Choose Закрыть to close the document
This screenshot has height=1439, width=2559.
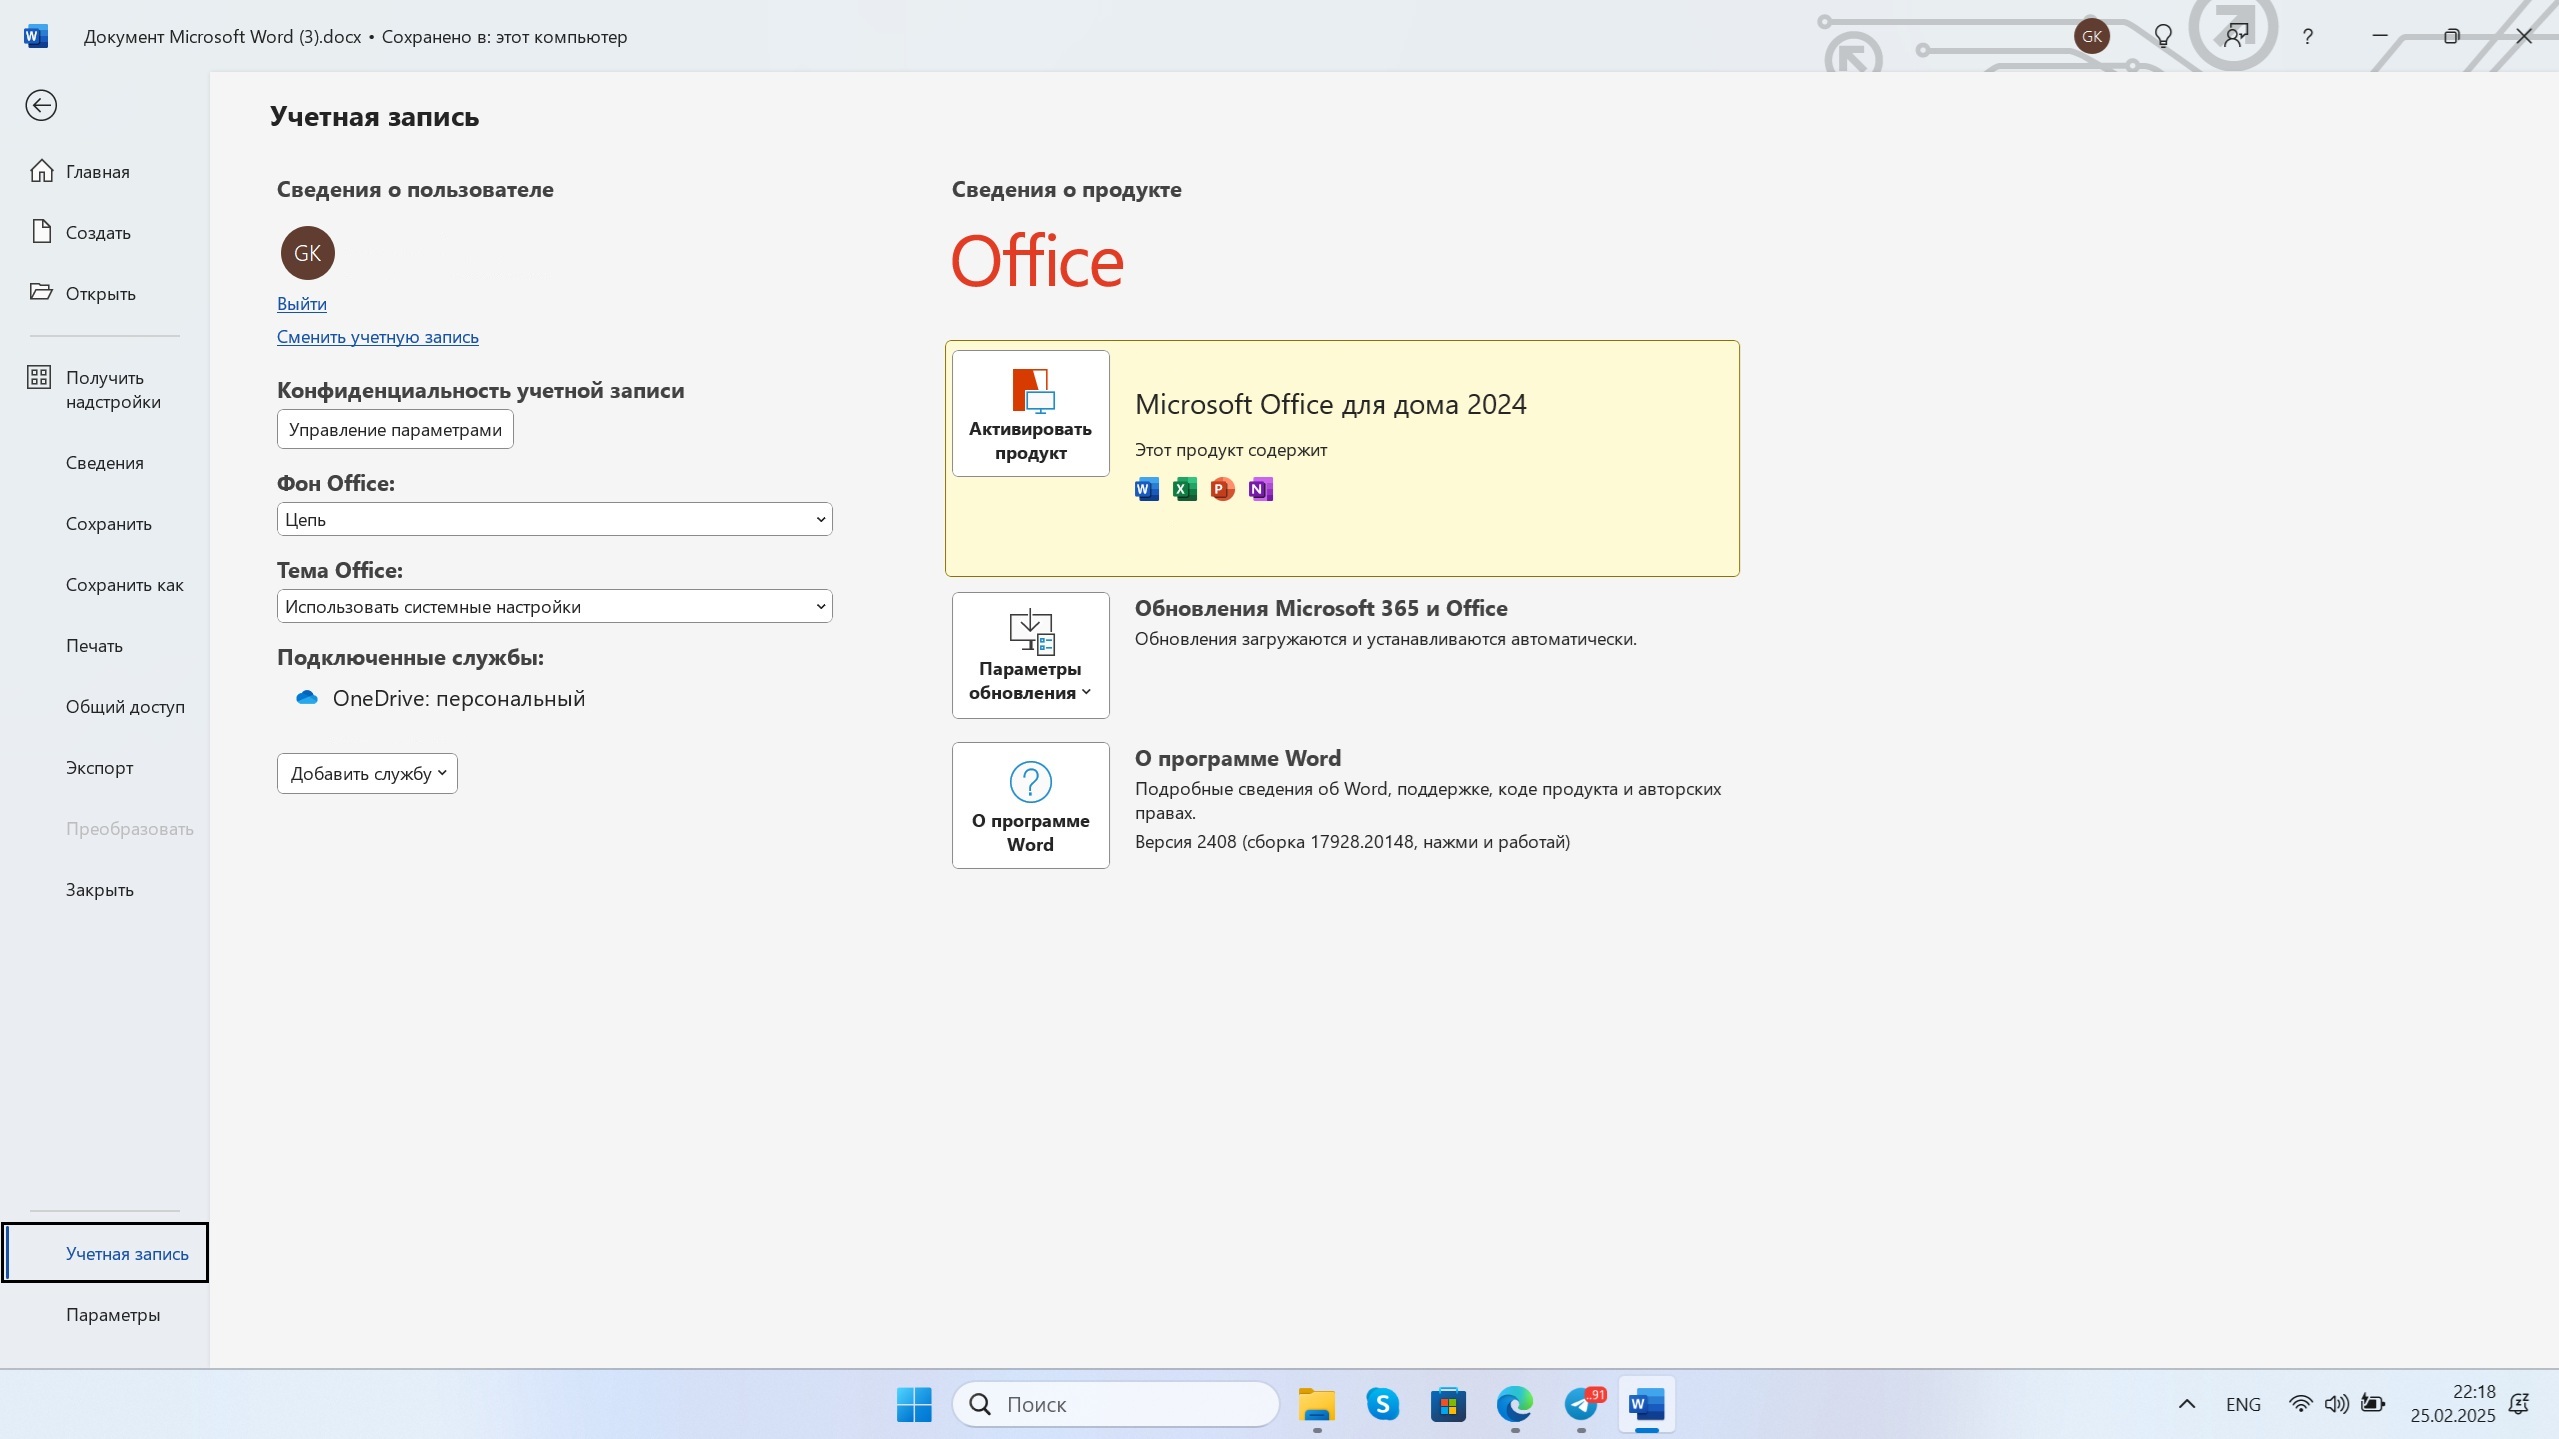pos(104,890)
